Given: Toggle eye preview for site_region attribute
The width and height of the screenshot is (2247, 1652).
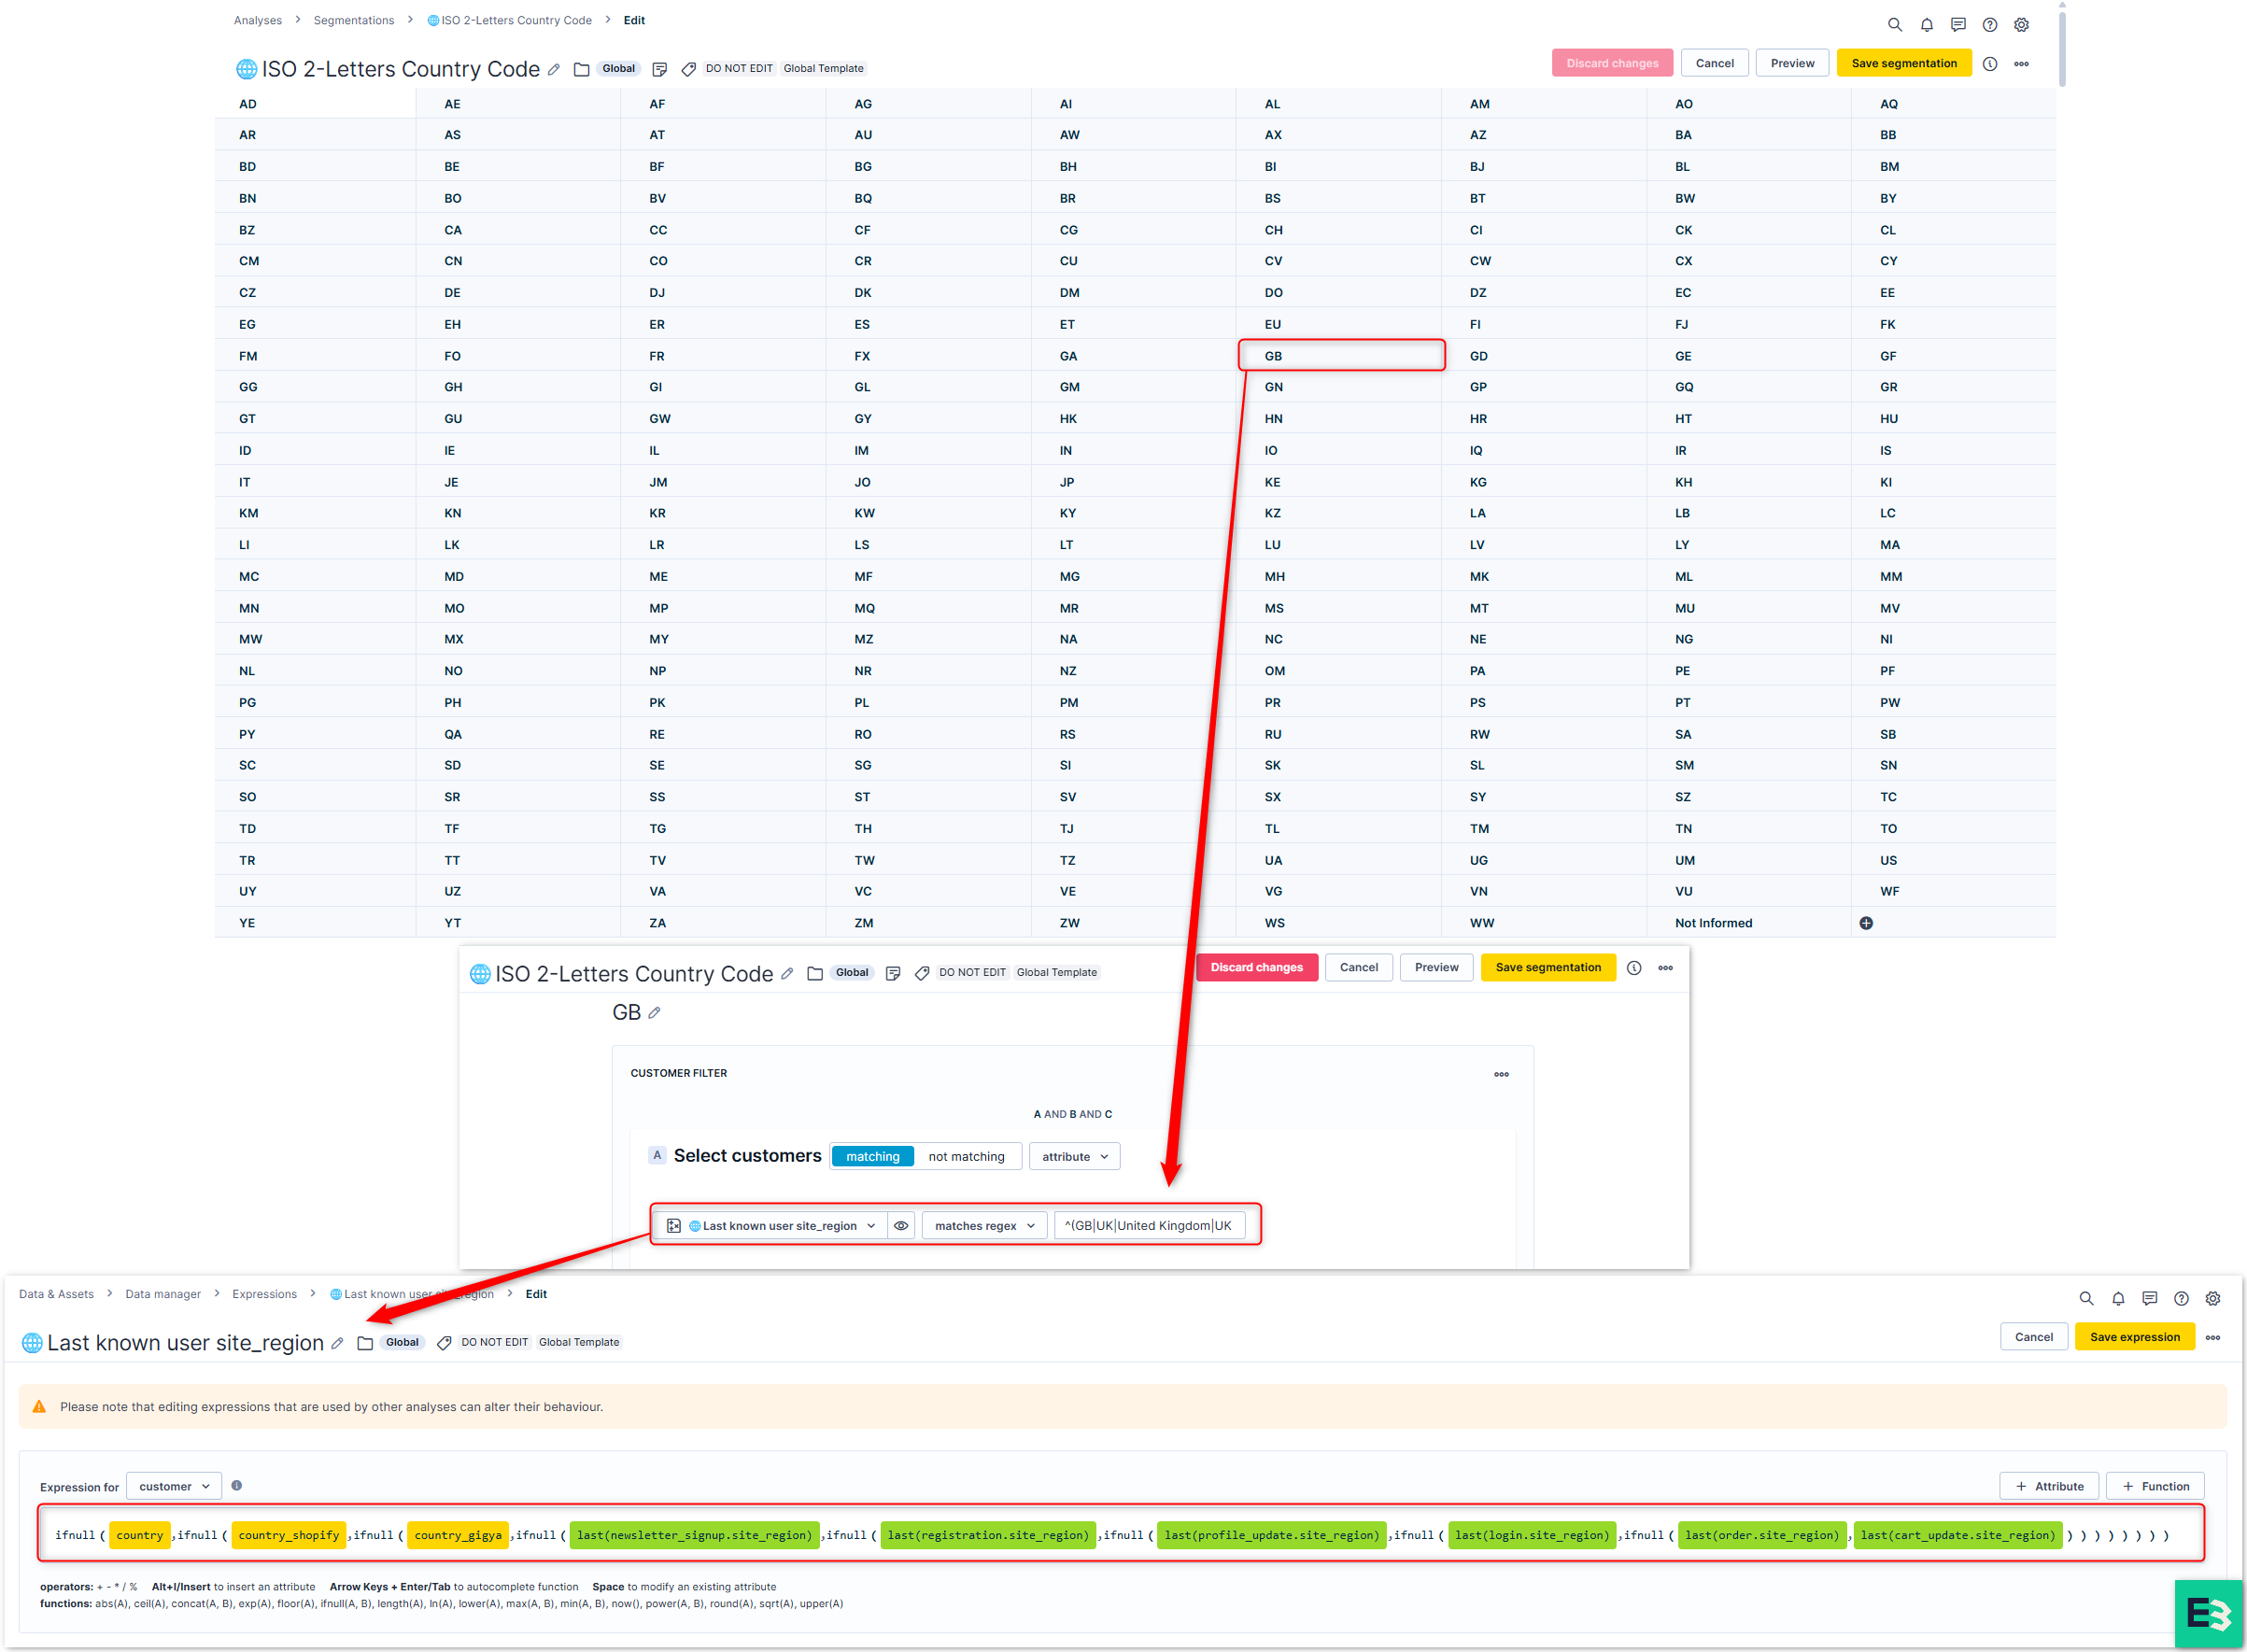Looking at the screenshot, I should pyautogui.click(x=901, y=1225).
